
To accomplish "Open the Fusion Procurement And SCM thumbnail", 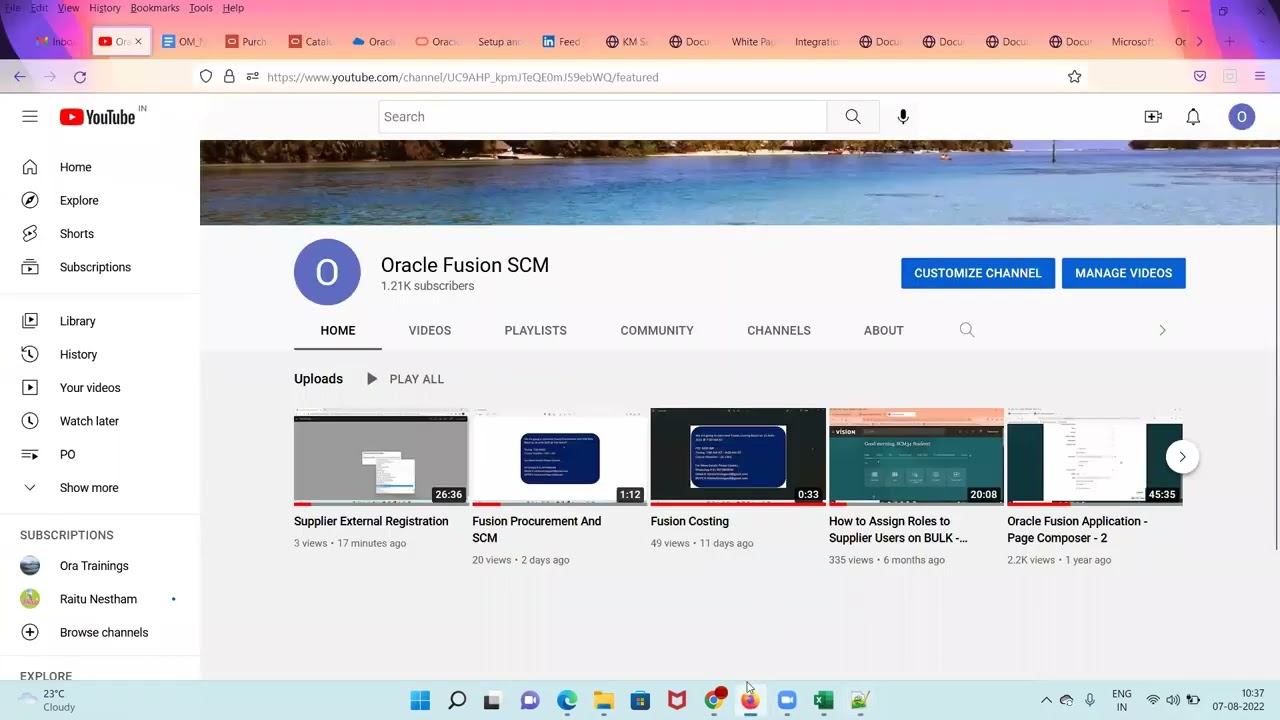I will click(x=559, y=456).
